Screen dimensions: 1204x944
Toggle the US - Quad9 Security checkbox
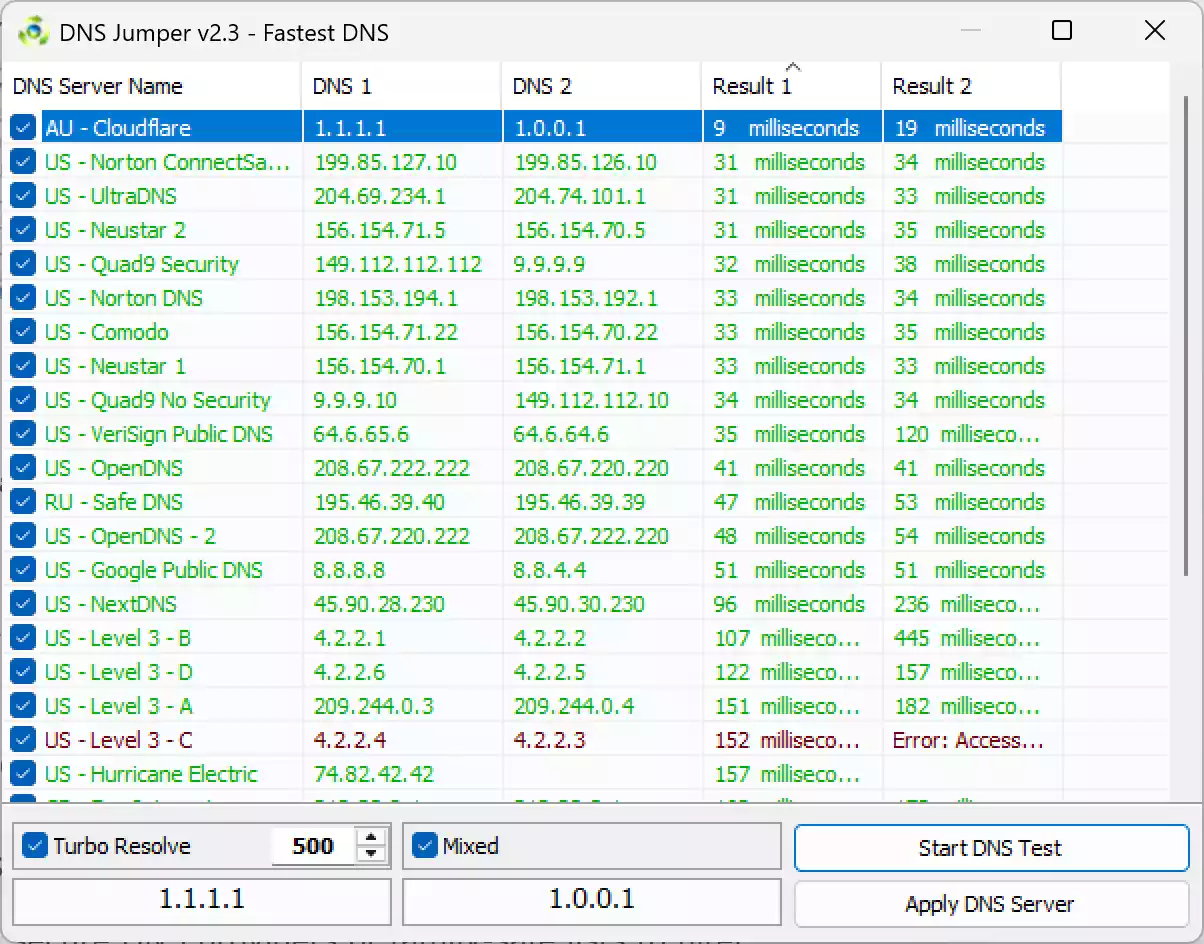coord(23,264)
